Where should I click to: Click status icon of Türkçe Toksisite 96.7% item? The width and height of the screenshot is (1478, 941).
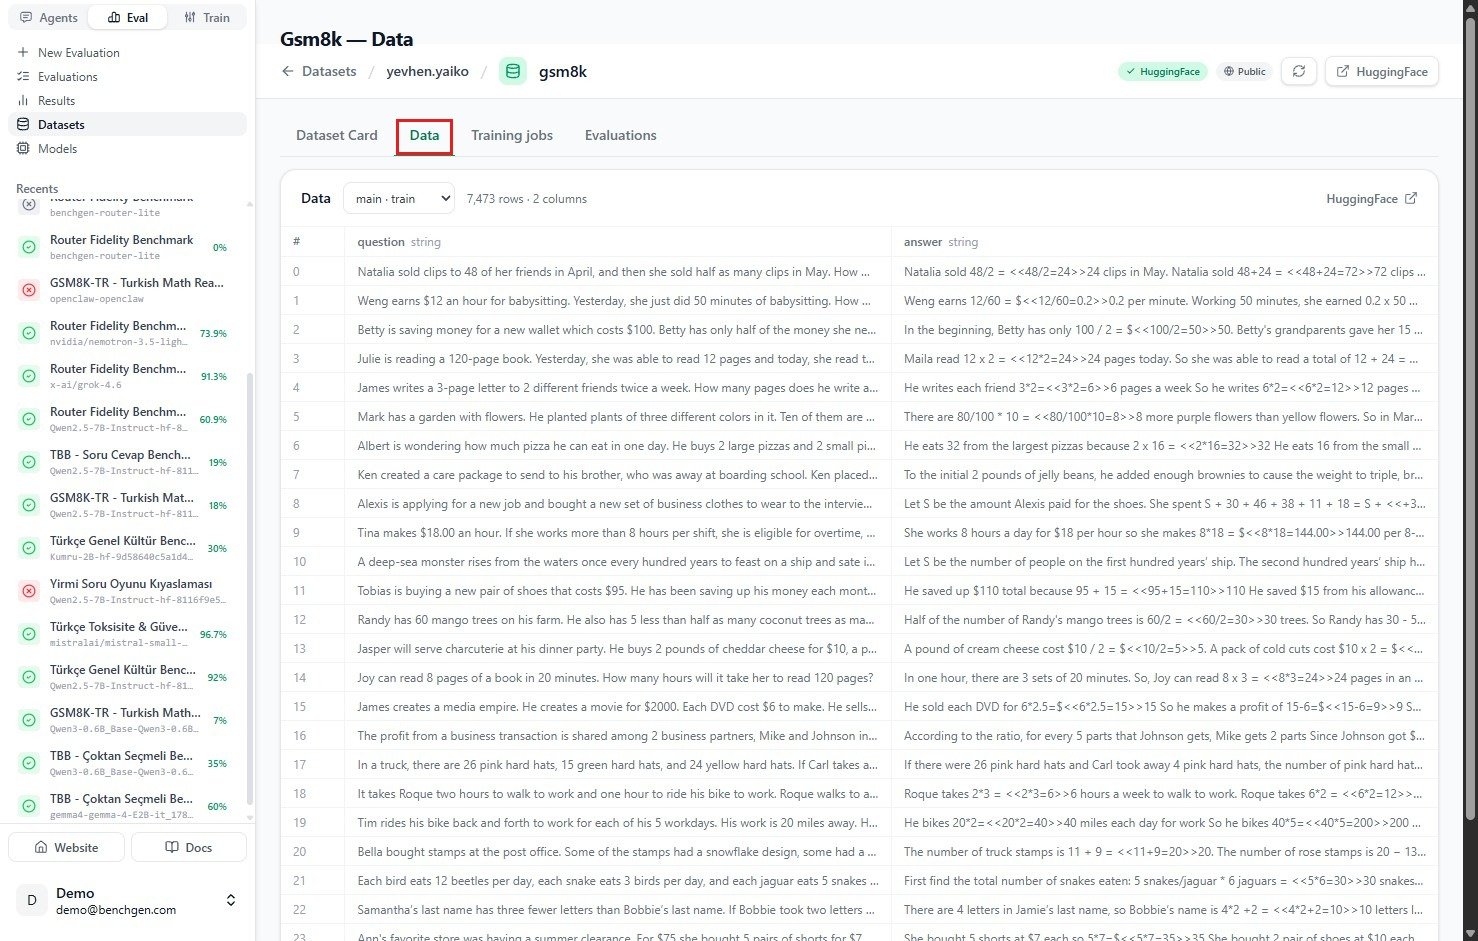[29, 634]
